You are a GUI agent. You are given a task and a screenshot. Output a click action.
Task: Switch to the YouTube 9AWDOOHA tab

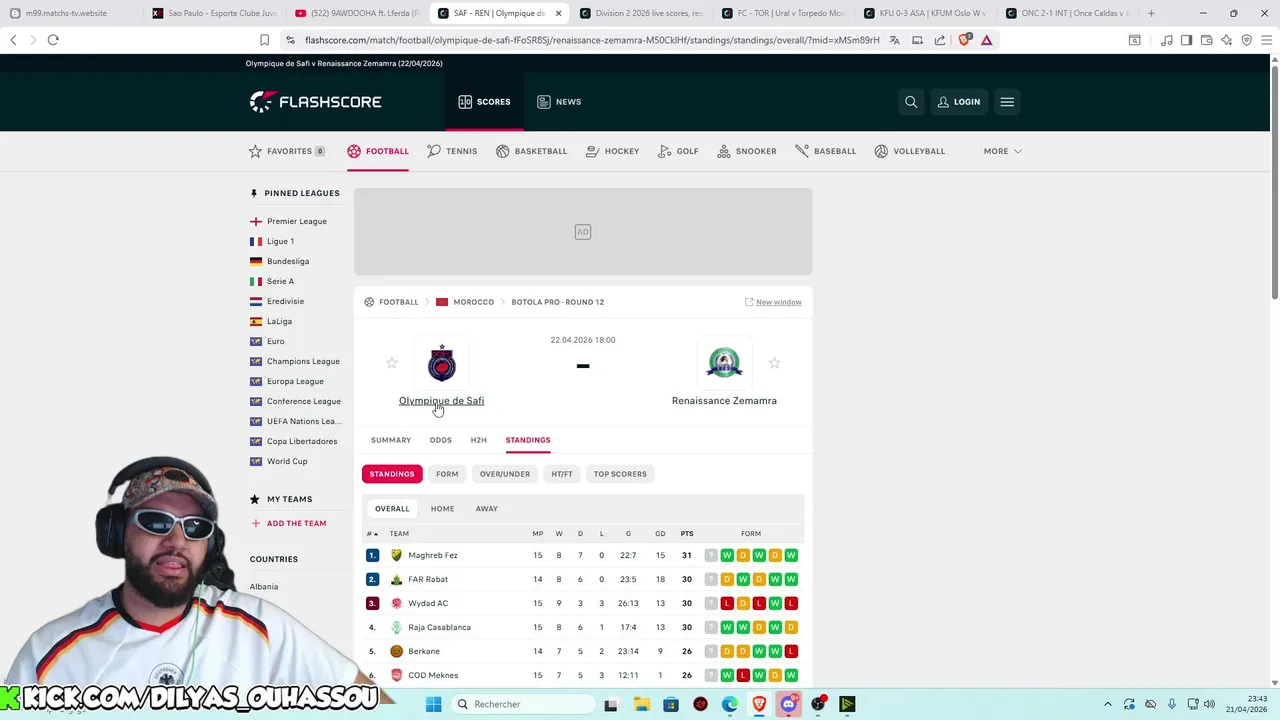coord(357,13)
